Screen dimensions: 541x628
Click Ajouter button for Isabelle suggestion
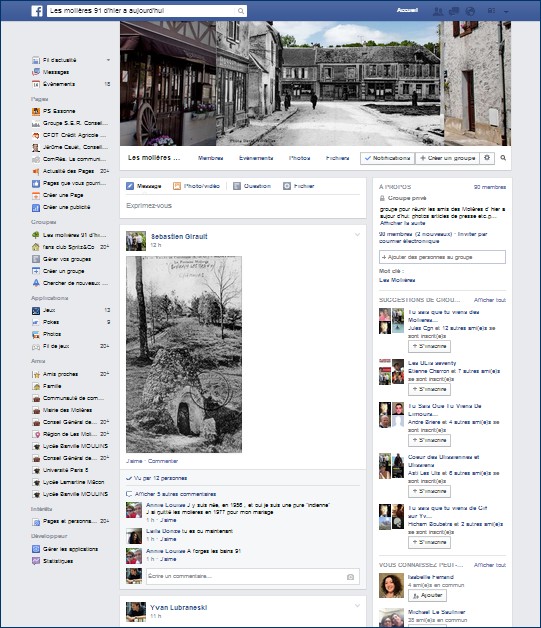427,596
